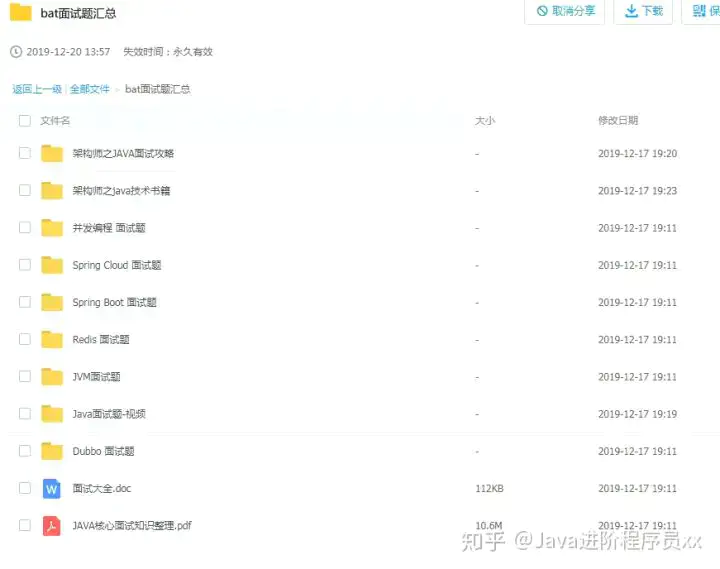
Task: Click the share time 2019-12-20 13:57
Action: pos(68,51)
